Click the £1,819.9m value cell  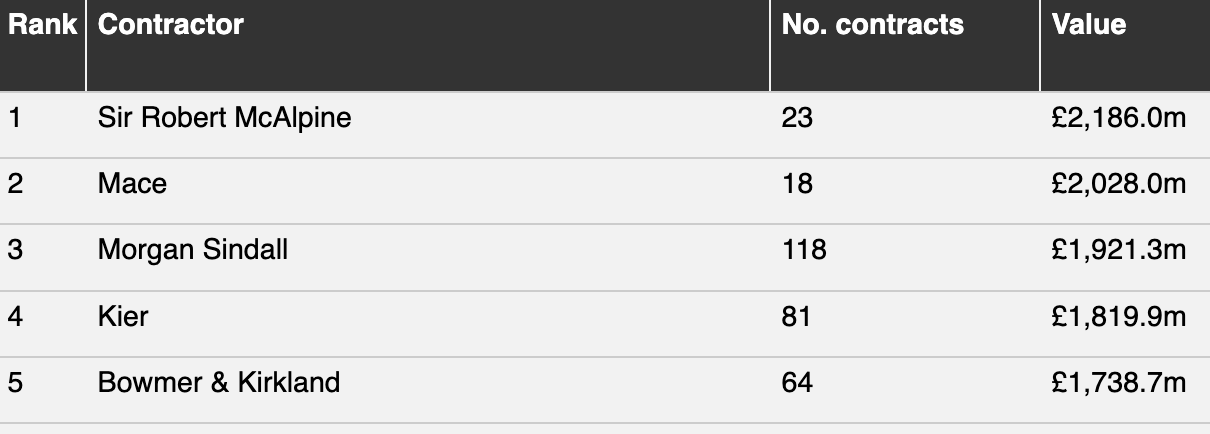coord(1118,317)
